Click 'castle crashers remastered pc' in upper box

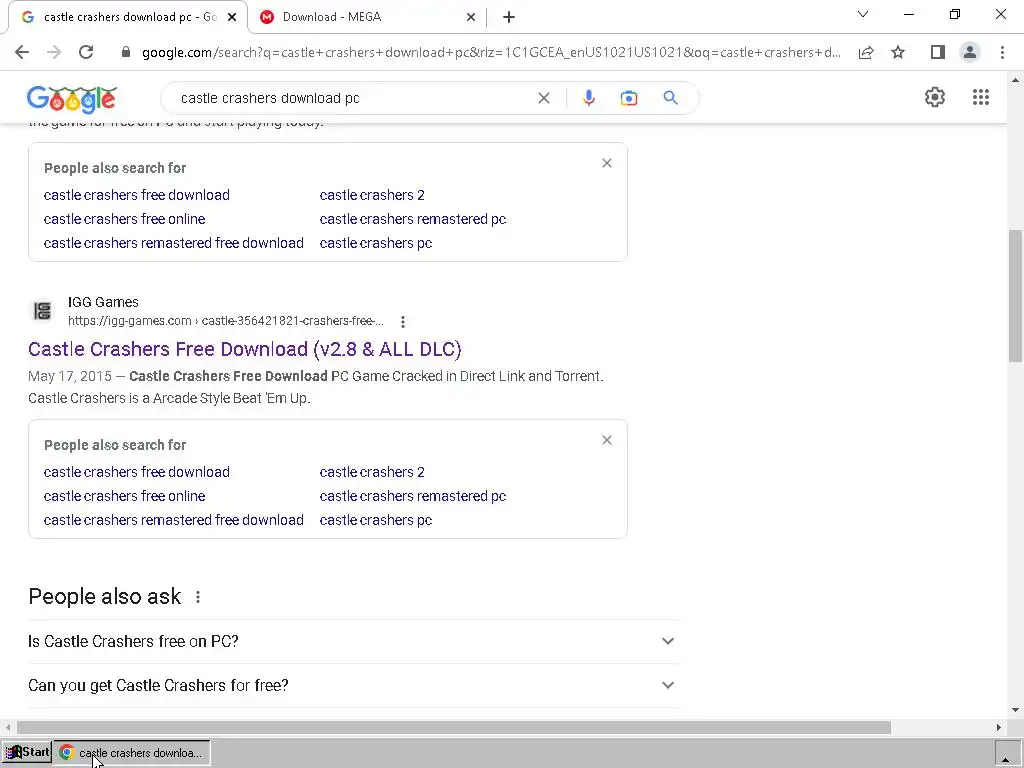point(413,219)
